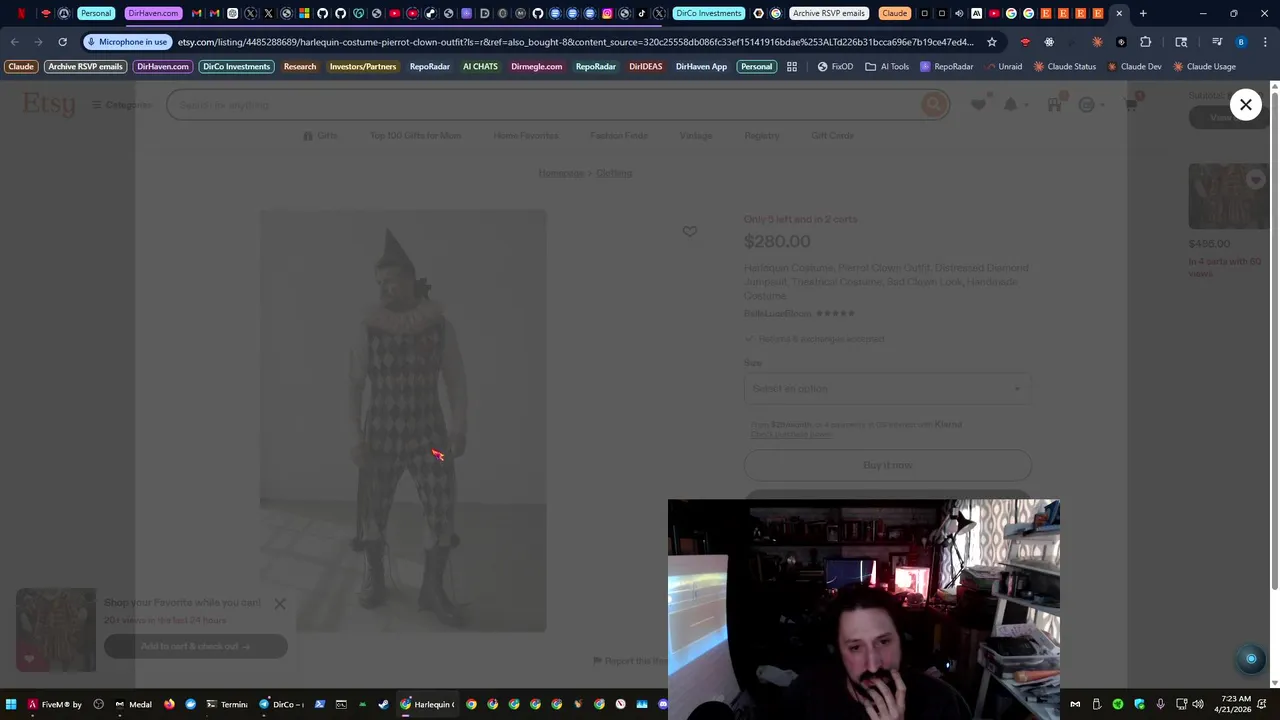Reload the page with the refresh icon
1280x720 pixels.
pyautogui.click(x=62, y=42)
